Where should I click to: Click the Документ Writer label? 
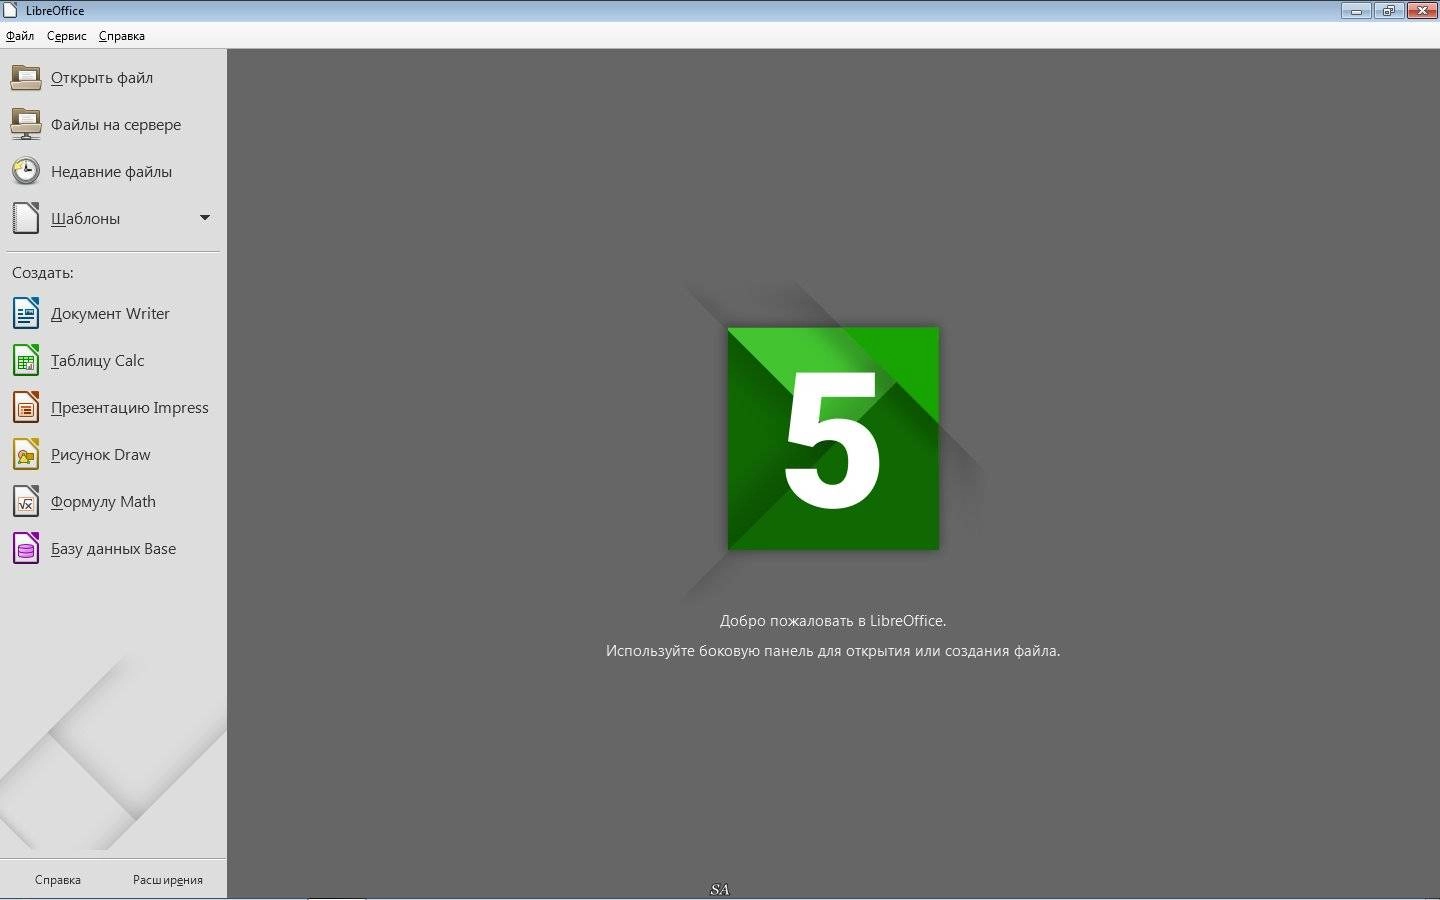pyautogui.click(x=110, y=314)
